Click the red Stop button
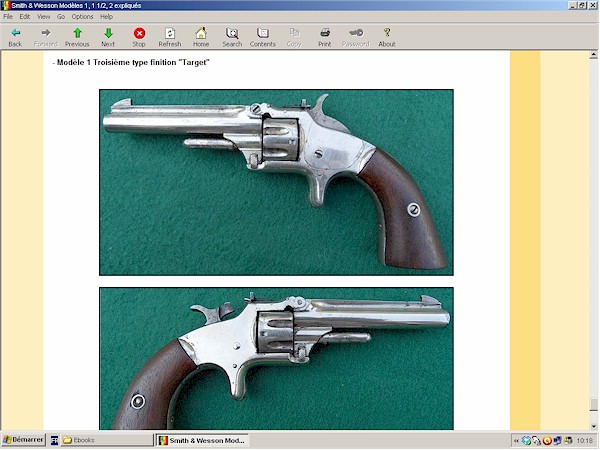The width and height of the screenshot is (600, 450). click(139, 37)
